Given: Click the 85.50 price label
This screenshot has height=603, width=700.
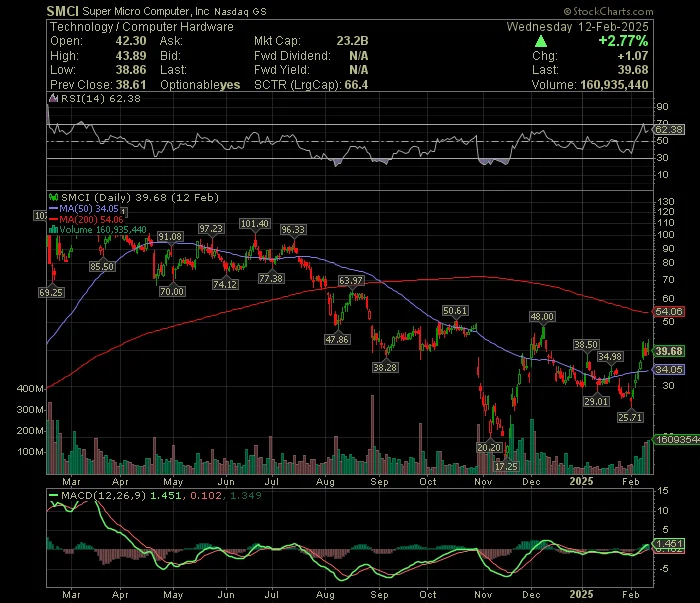Looking at the screenshot, I should pos(102,266).
